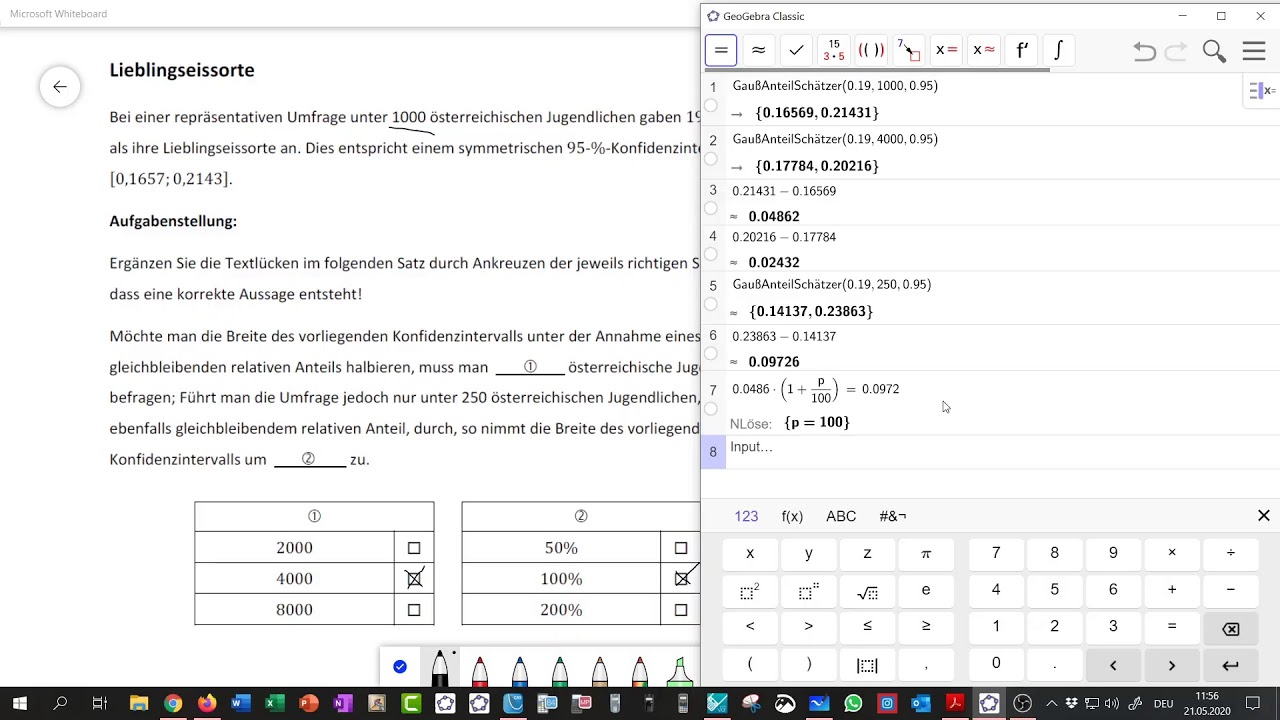Click result 0.09726 in row 6

coord(774,362)
